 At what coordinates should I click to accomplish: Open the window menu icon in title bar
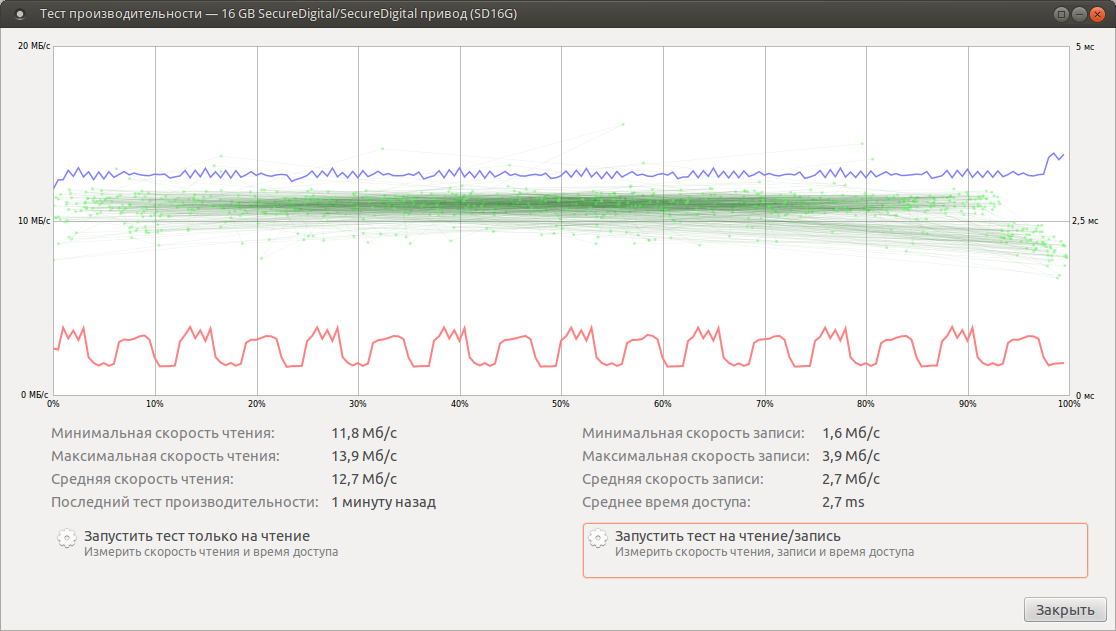[20, 14]
